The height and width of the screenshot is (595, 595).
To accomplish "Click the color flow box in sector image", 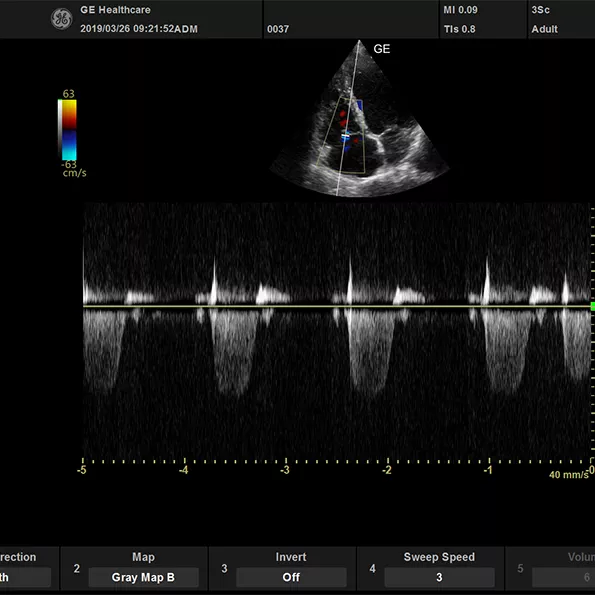I will [341, 135].
